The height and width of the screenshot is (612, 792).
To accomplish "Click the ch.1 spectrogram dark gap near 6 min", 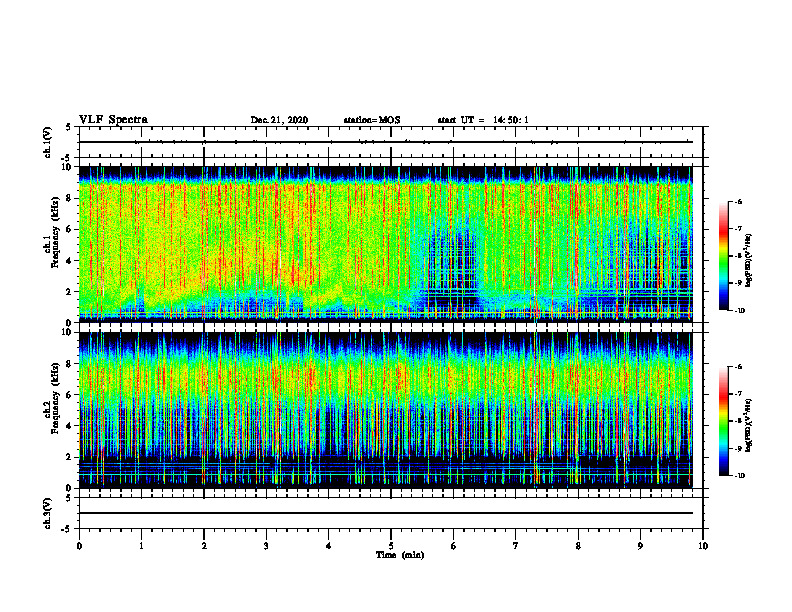I will (x=452, y=268).
